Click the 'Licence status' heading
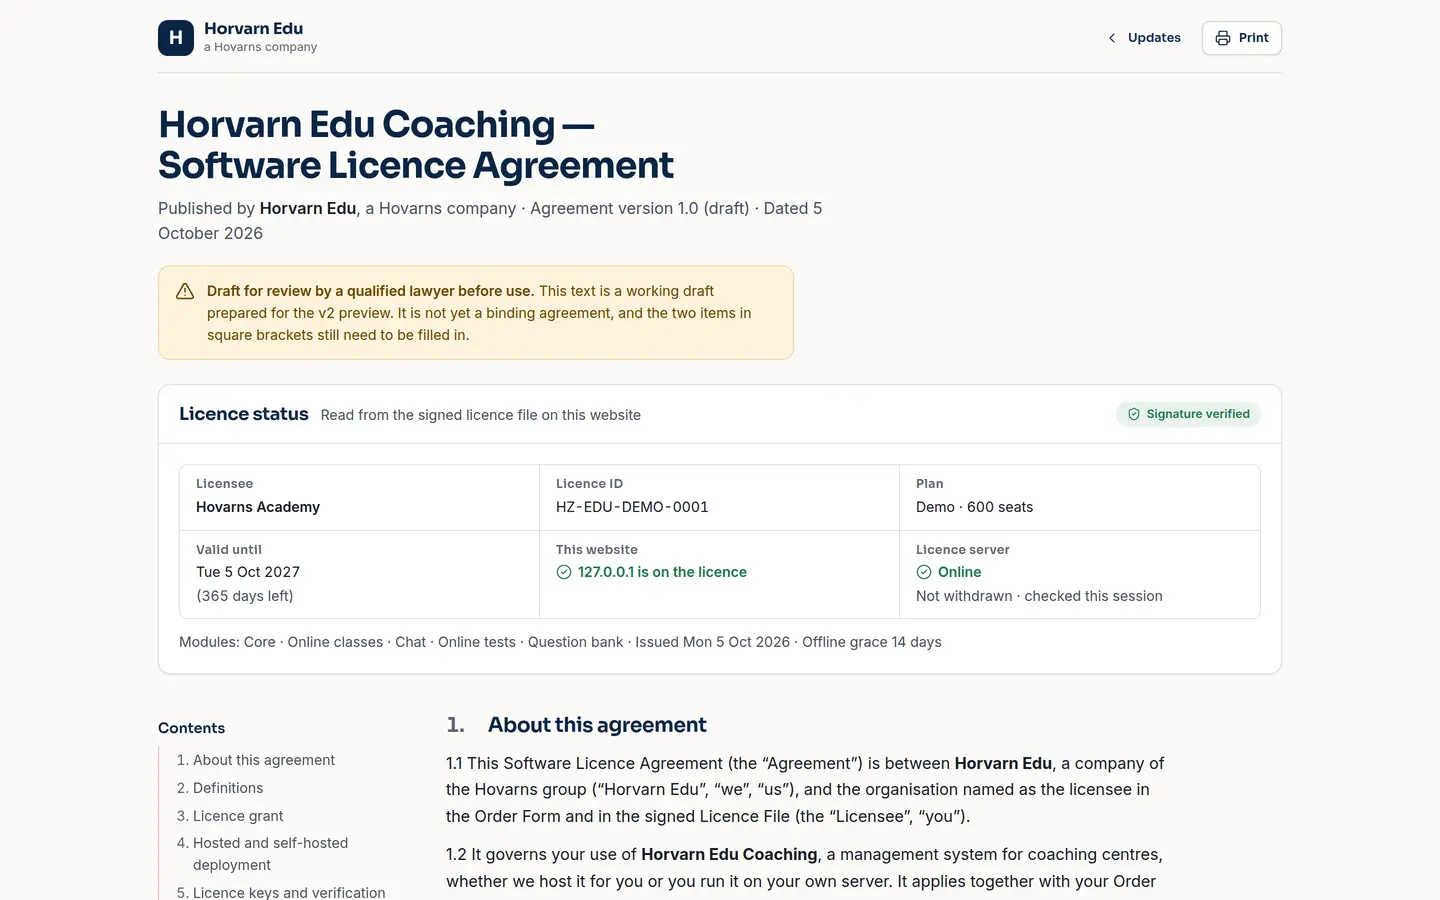Viewport: 1440px width, 900px height. pos(244,414)
